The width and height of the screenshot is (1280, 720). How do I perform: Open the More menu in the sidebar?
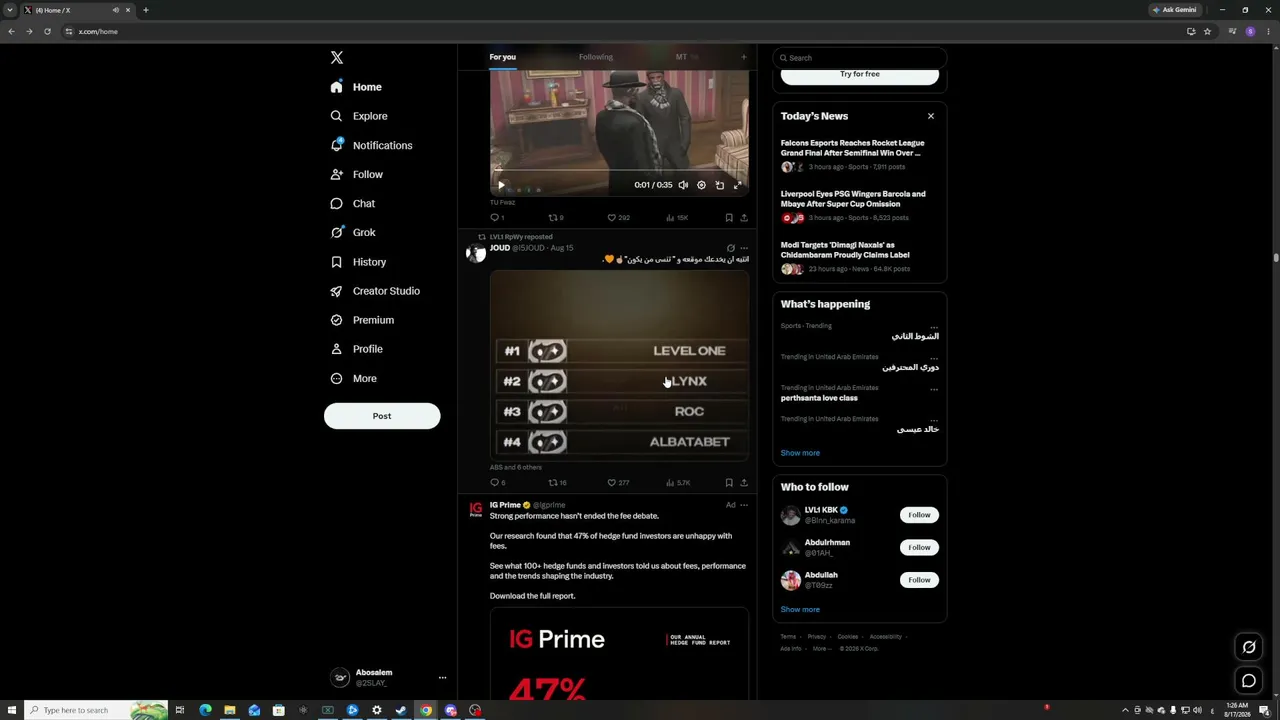354,378
